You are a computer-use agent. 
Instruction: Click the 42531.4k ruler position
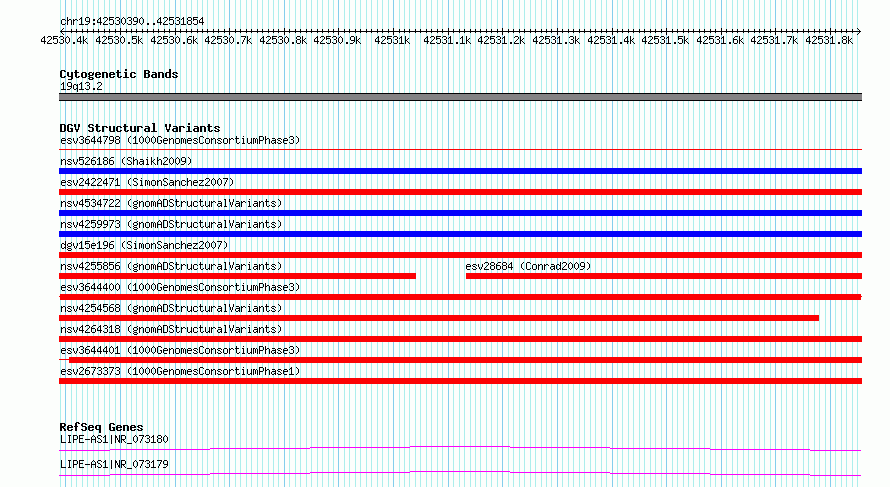[x=611, y=40]
